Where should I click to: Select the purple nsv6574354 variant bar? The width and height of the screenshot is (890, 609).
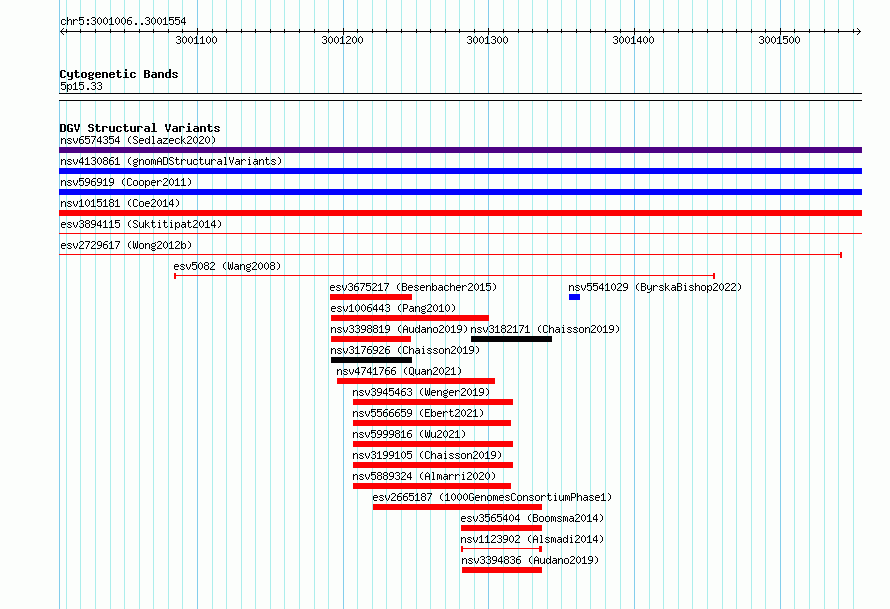coord(460,150)
